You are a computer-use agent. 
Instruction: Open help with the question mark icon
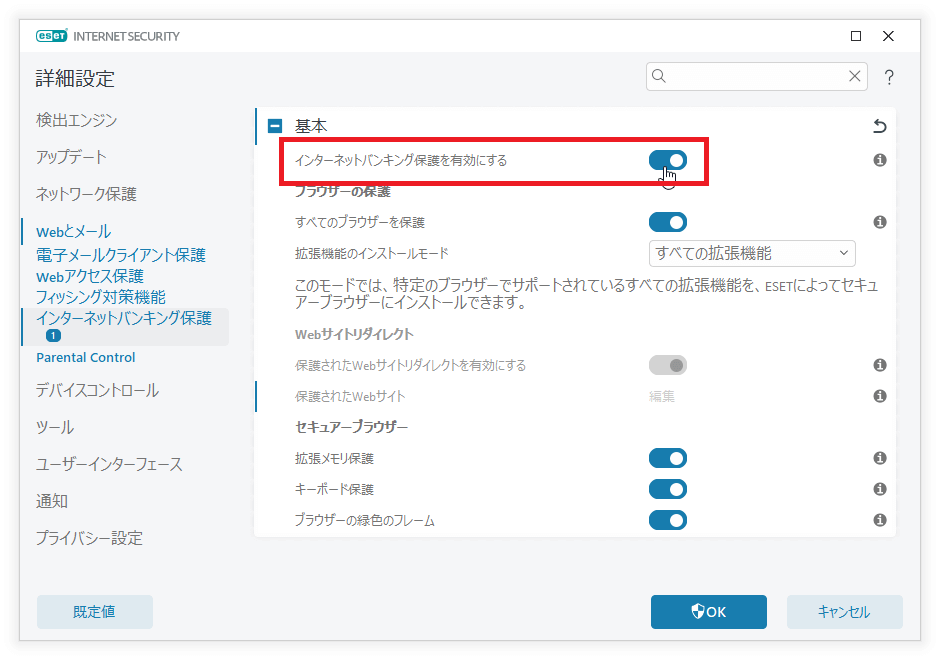tap(888, 77)
